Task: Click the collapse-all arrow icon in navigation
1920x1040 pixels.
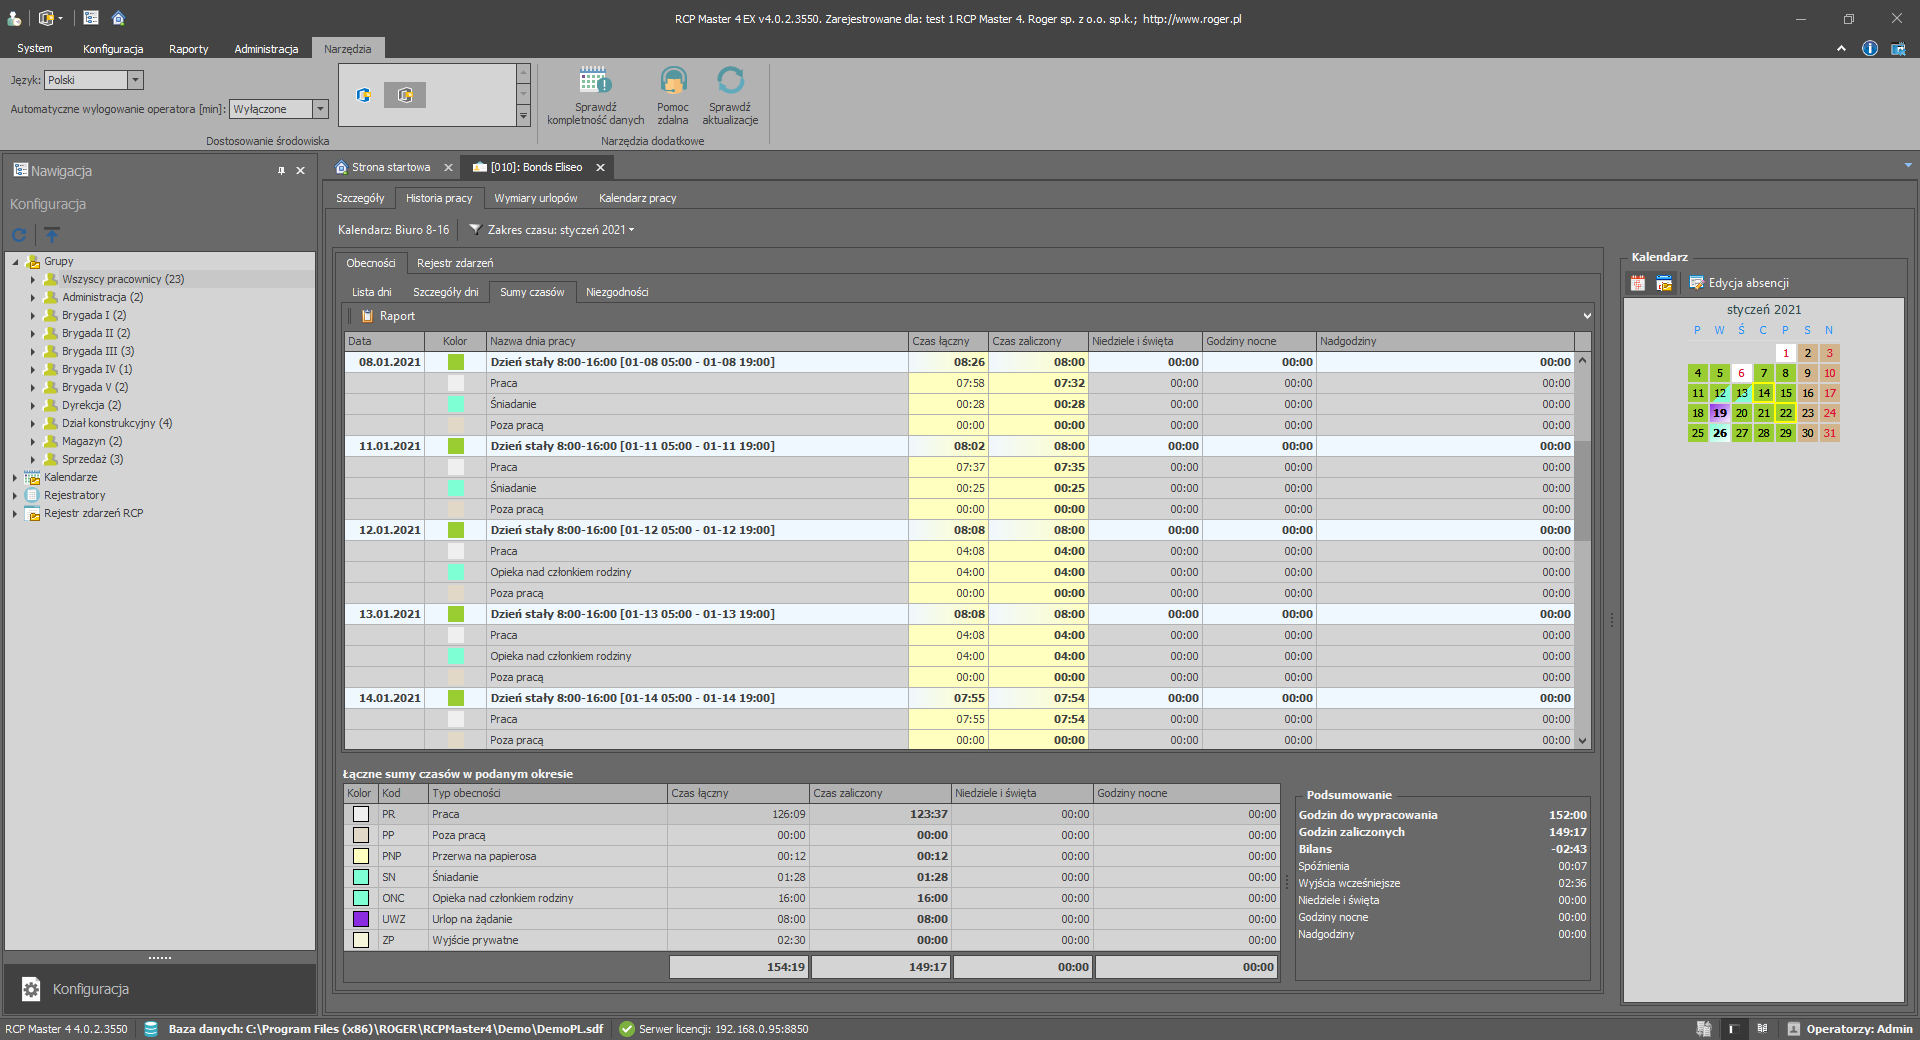Action: 52,235
